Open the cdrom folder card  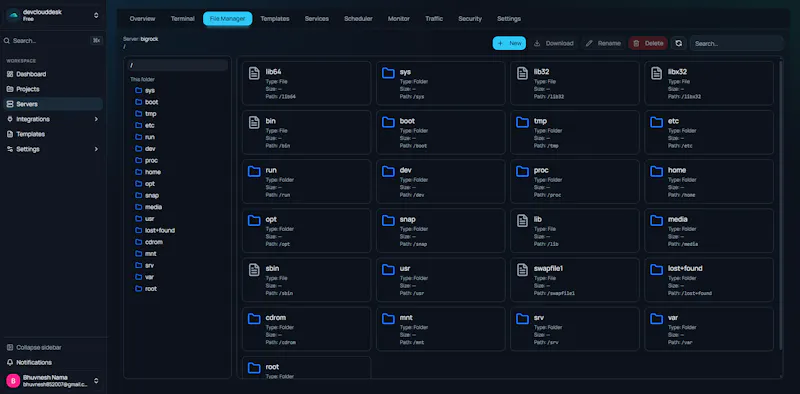[x=307, y=329]
